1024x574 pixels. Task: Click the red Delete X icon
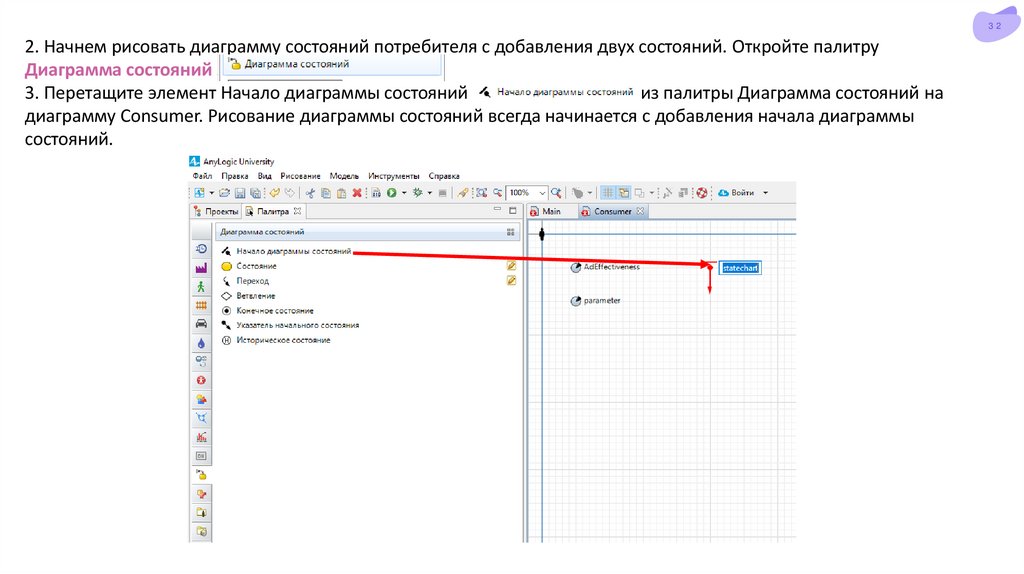pos(357,193)
